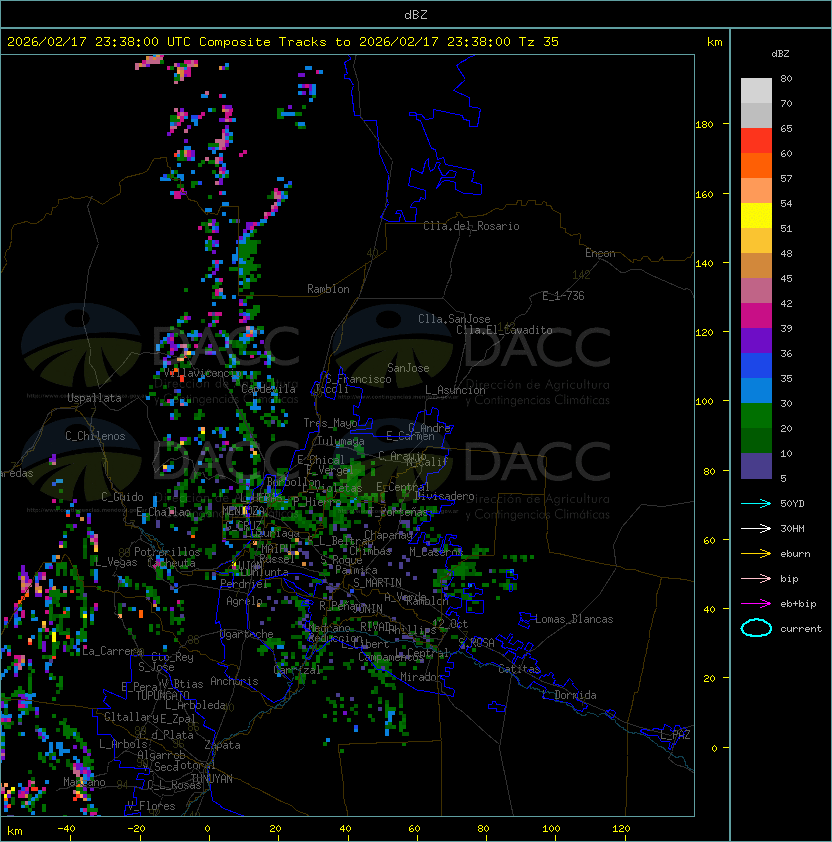
Task: Click the 'eburn' legend label
Action: (x=795, y=554)
